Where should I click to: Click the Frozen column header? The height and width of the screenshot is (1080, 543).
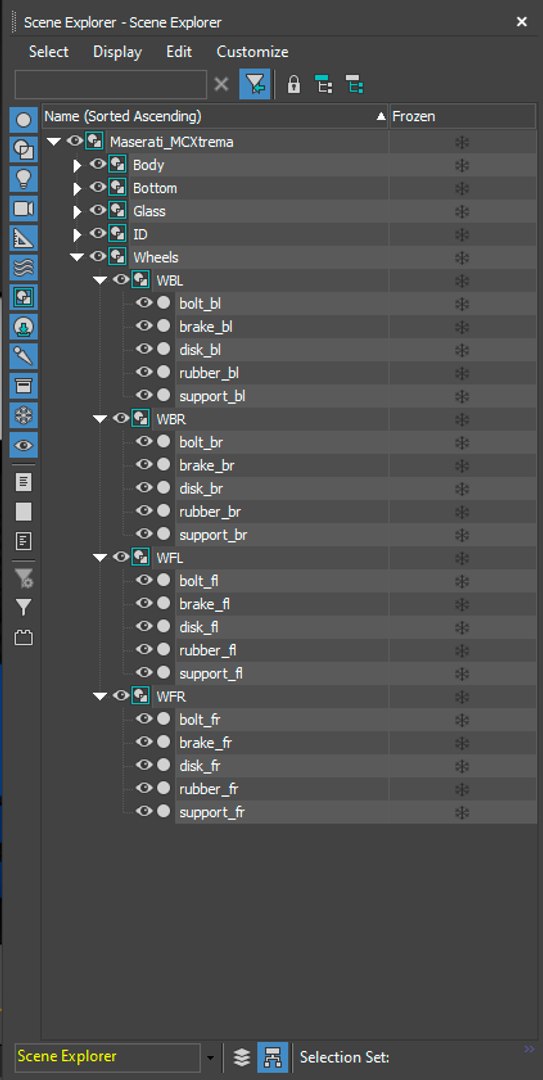click(462, 116)
